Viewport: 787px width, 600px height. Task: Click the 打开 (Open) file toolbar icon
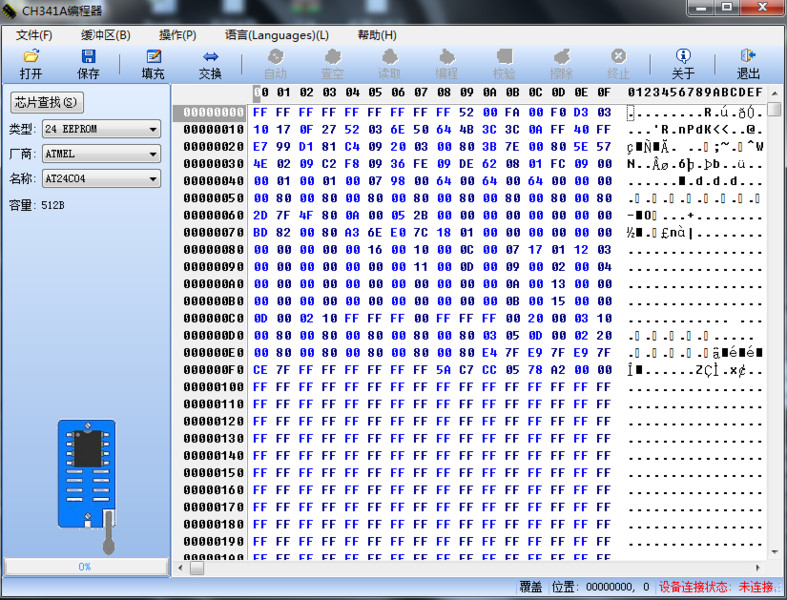(x=31, y=64)
